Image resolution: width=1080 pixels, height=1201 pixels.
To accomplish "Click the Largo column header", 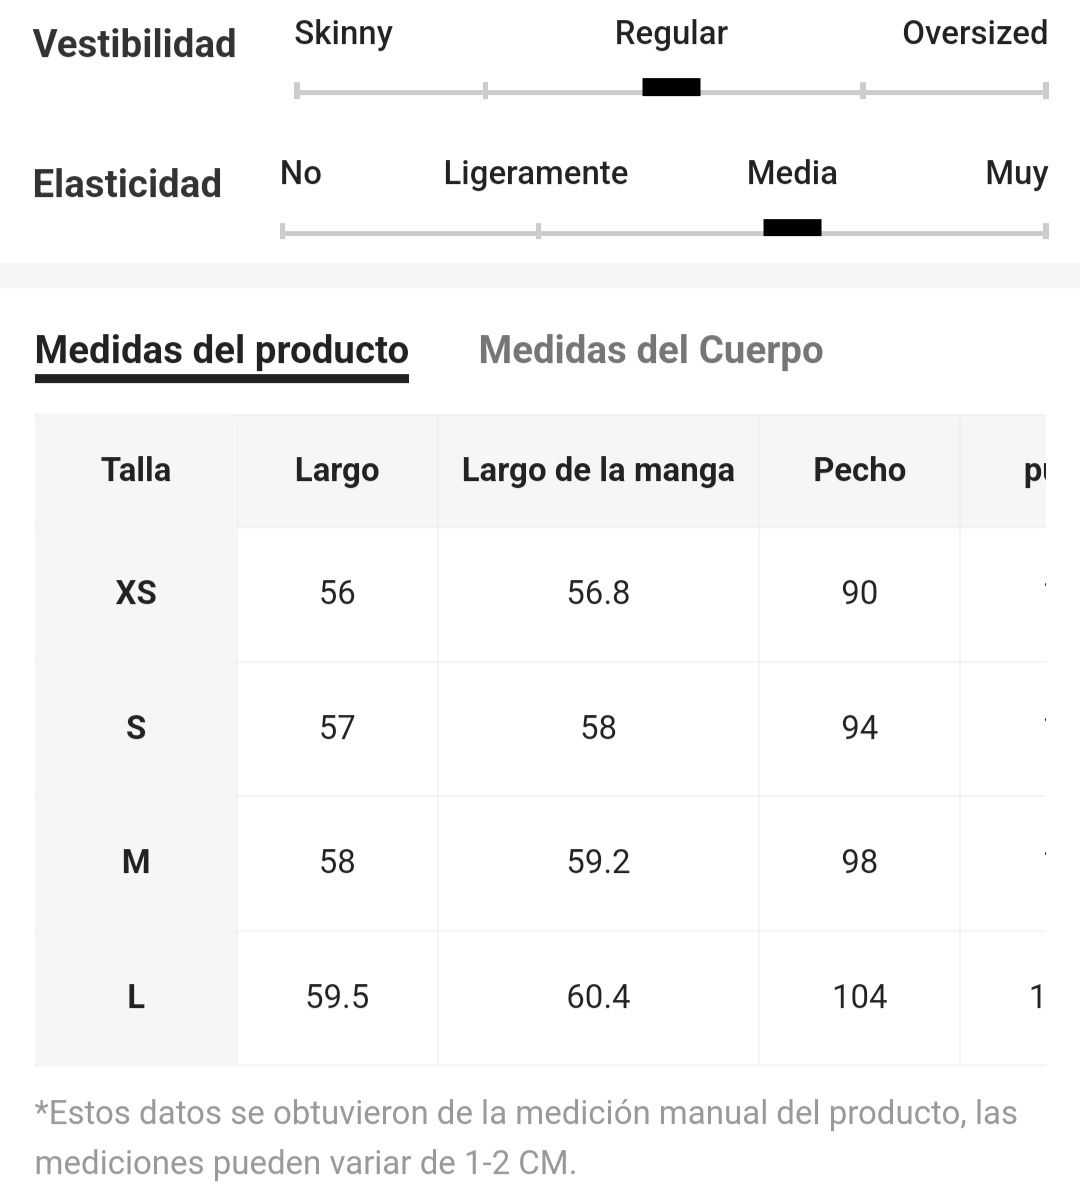I will tap(337, 470).
